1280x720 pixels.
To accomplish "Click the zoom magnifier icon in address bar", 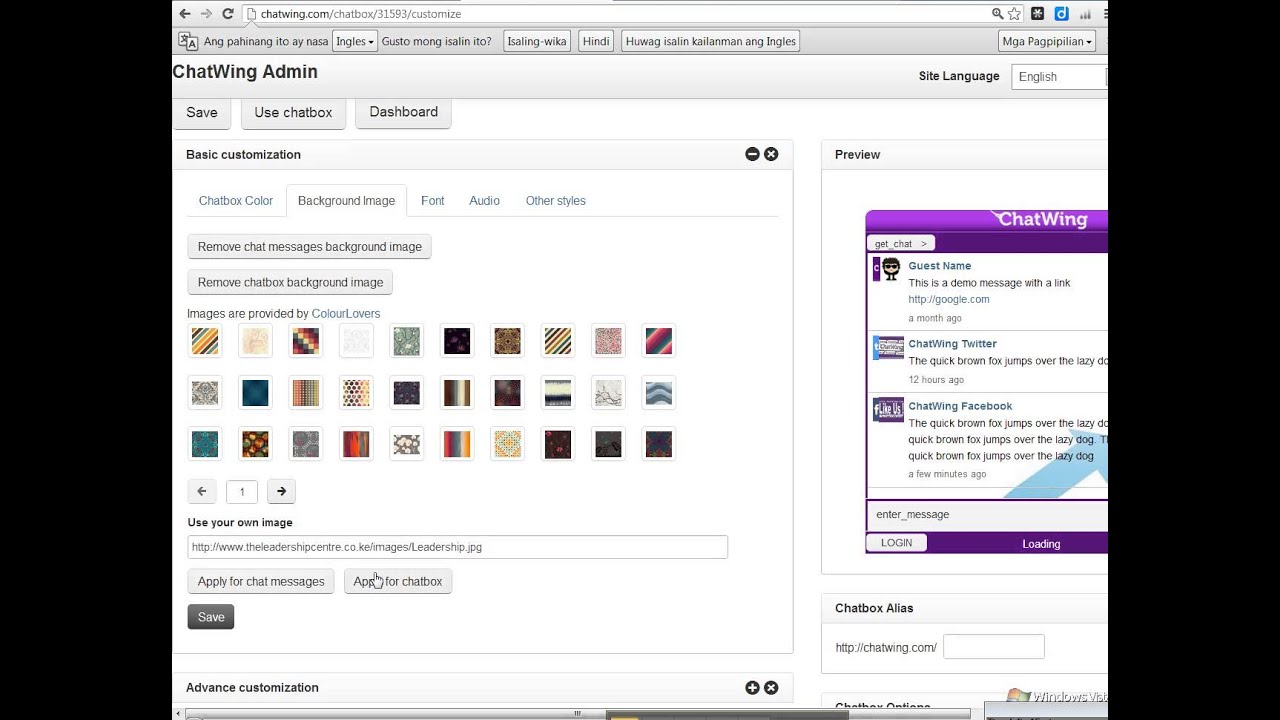I will pos(997,14).
